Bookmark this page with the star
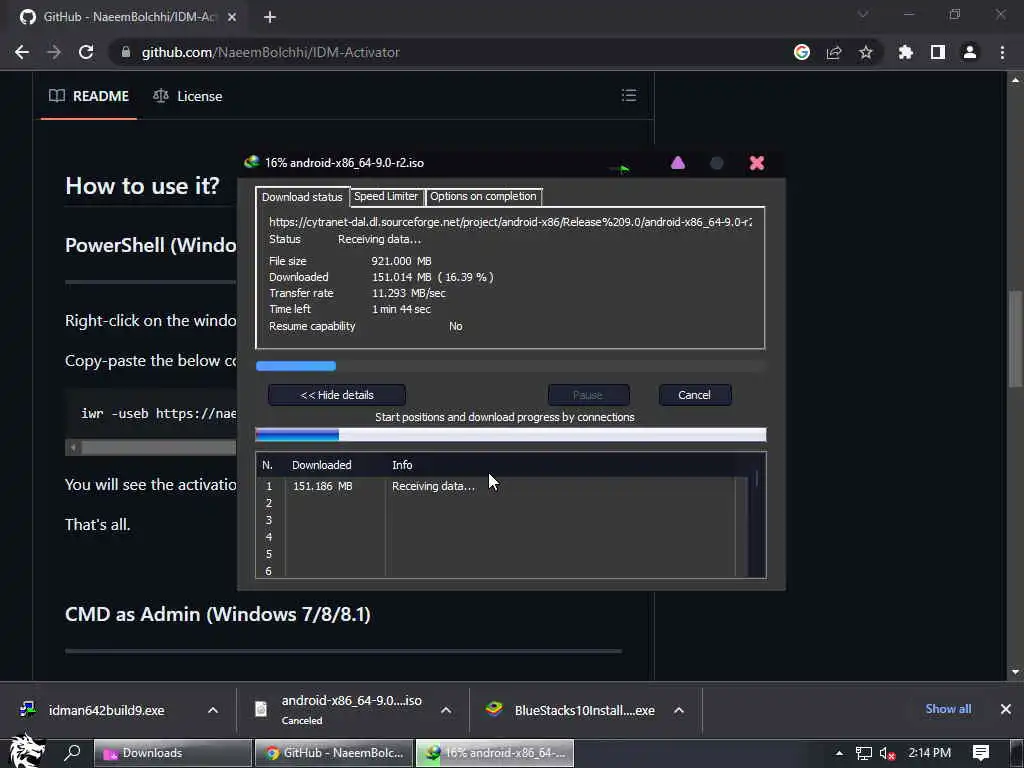1024x768 pixels. pyautogui.click(x=866, y=52)
